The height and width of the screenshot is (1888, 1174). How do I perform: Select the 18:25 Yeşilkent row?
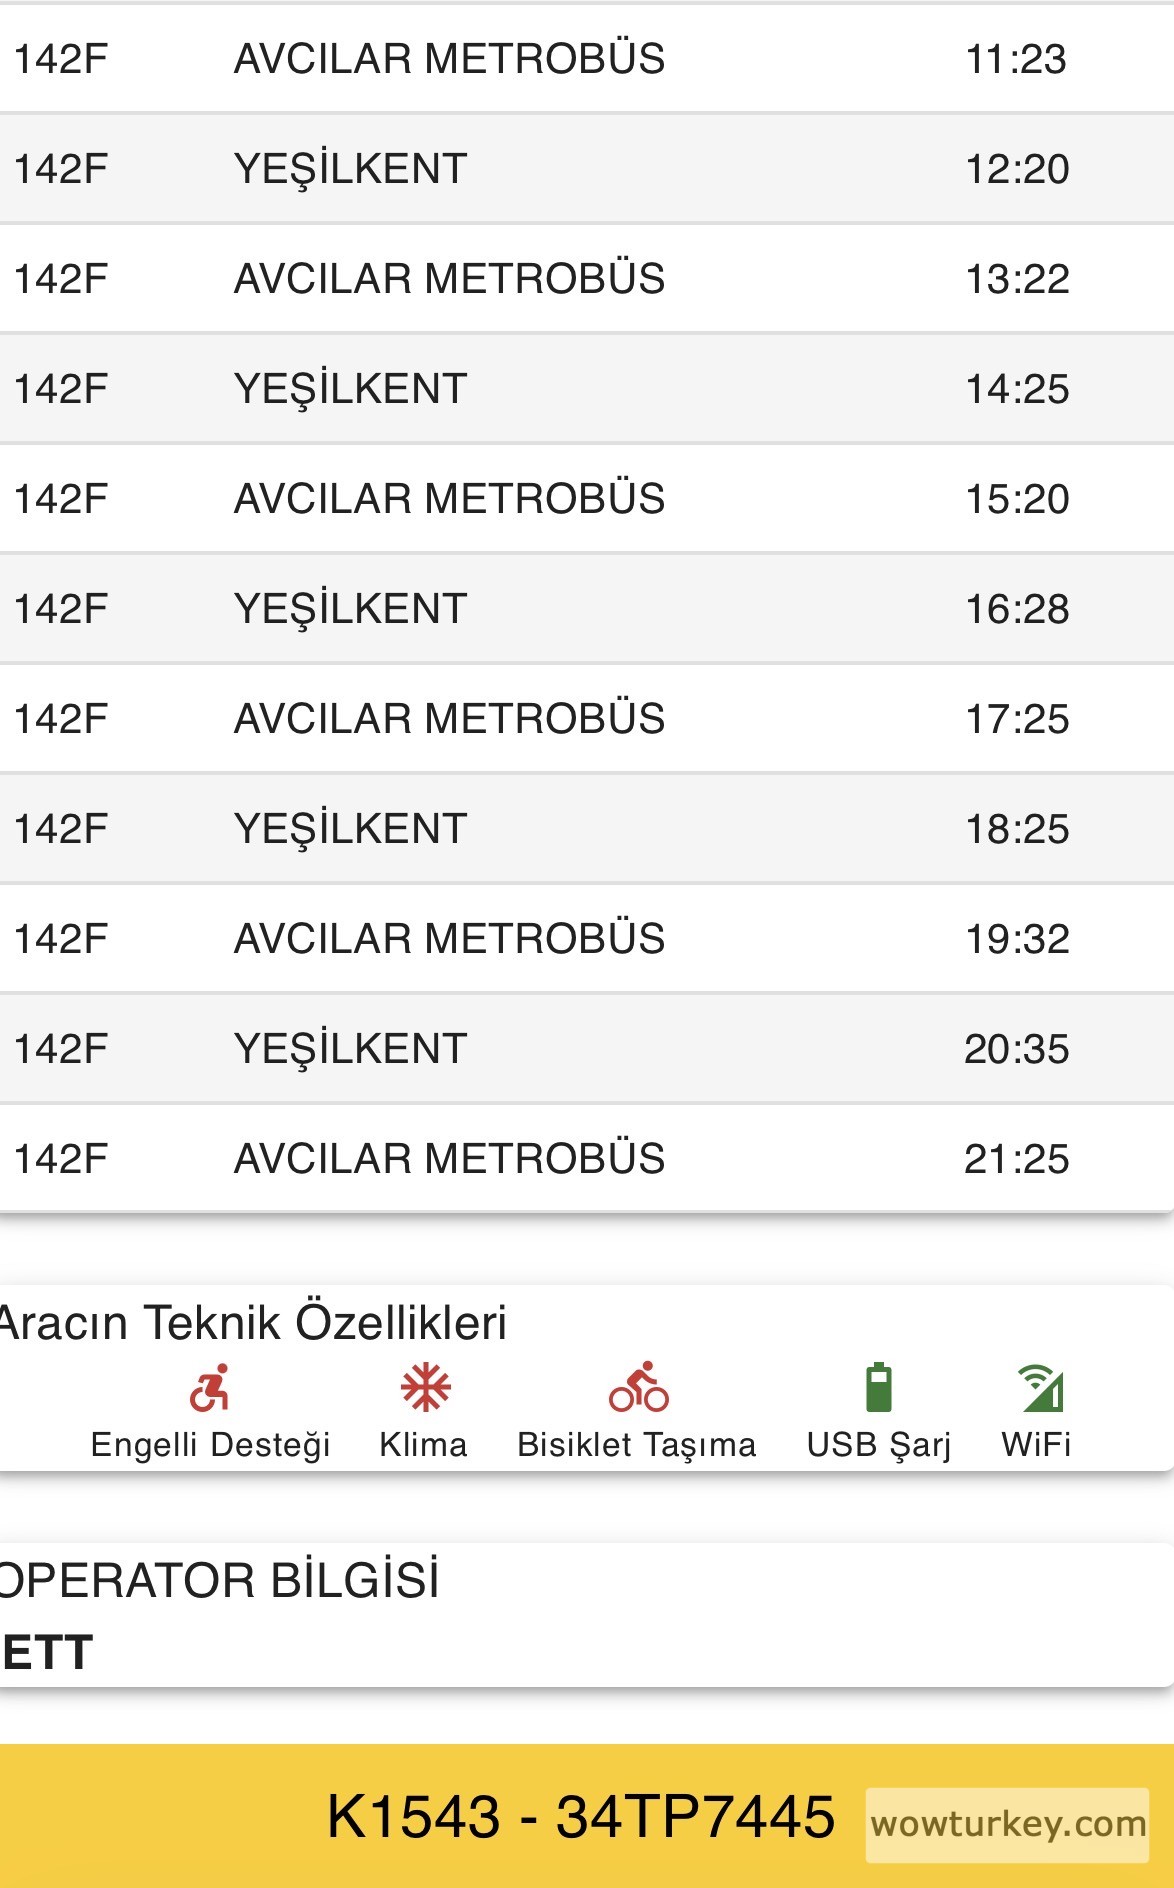[586, 829]
